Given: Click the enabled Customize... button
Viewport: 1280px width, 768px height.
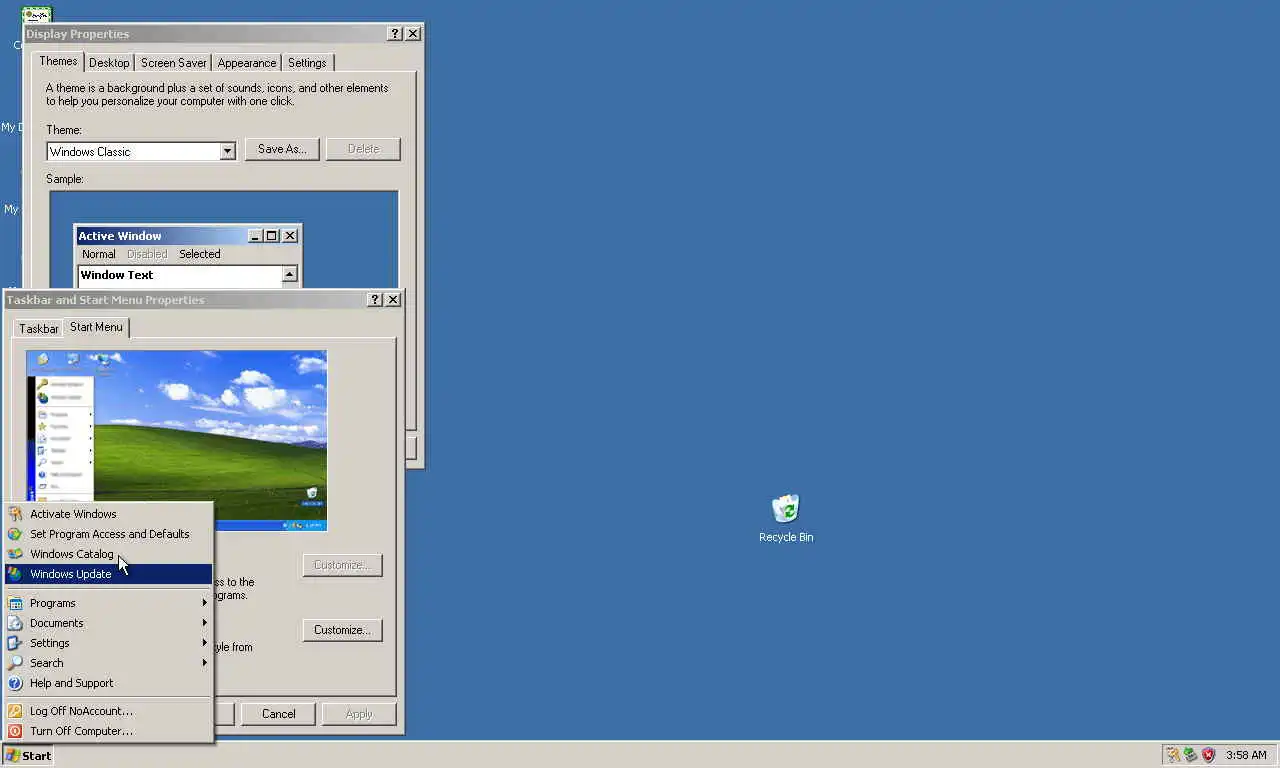Looking at the screenshot, I should pos(342,630).
